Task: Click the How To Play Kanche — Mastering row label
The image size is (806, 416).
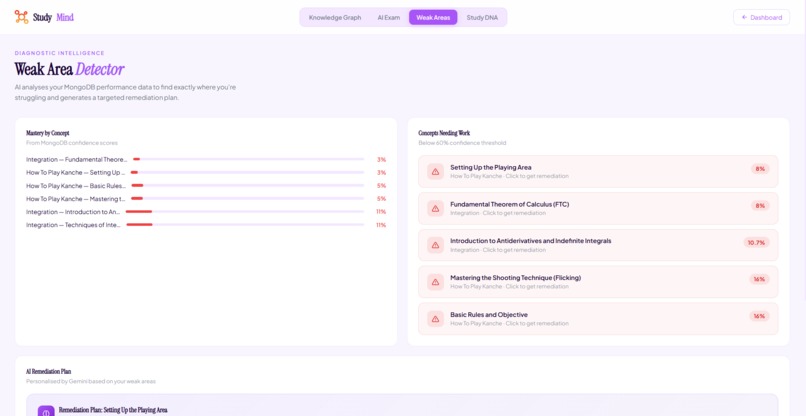Action: (x=76, y=198)
